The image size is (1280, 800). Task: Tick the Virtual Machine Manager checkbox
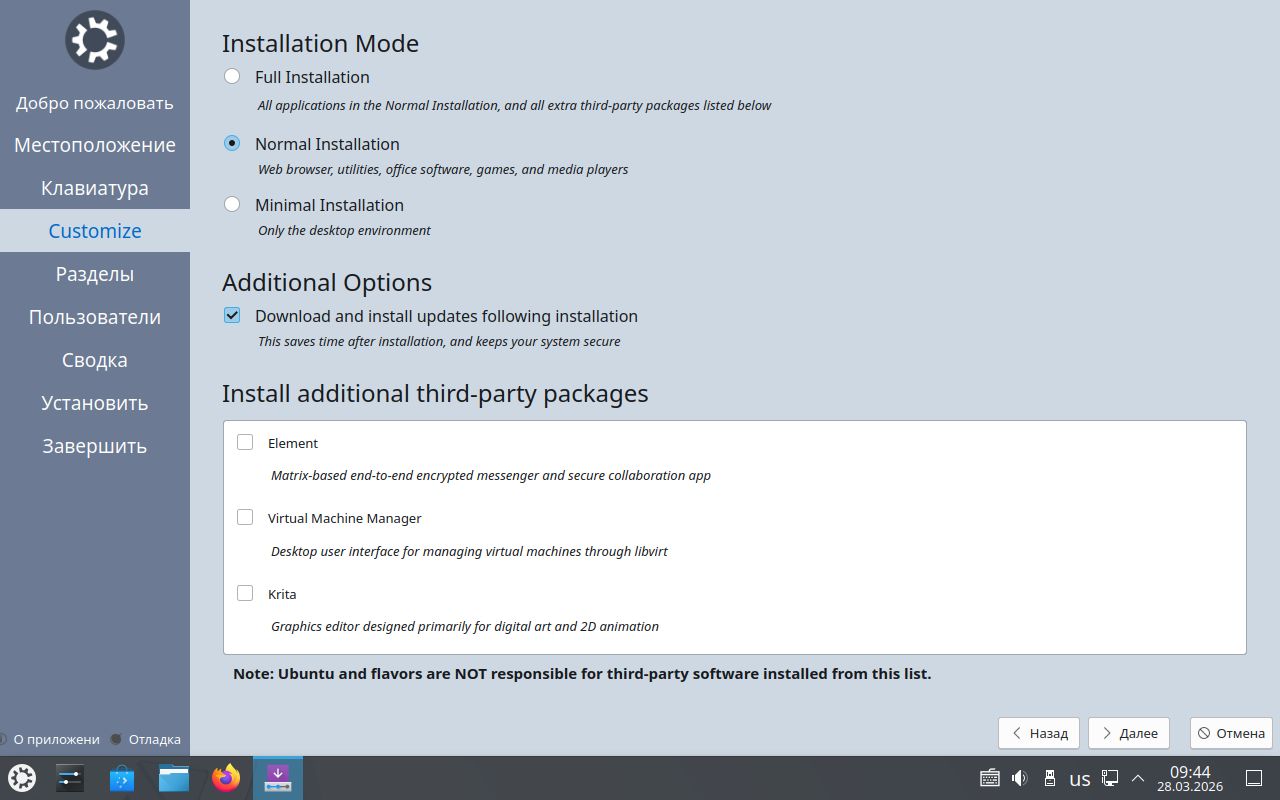point(245,518)
